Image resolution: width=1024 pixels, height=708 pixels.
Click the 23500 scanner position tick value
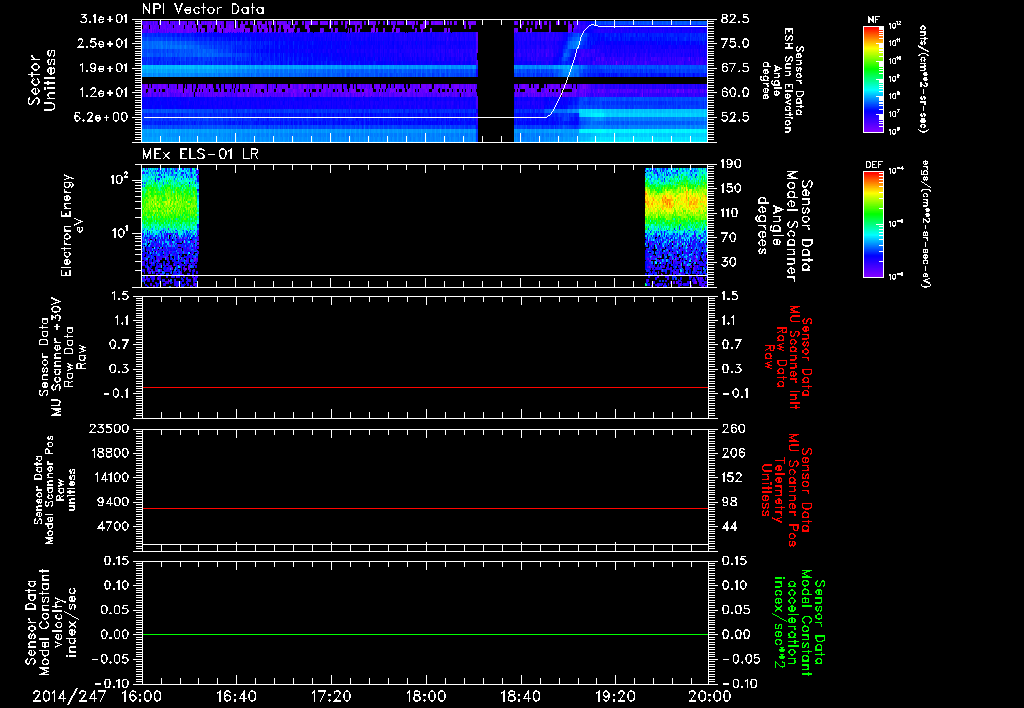(x=110, y=429)
